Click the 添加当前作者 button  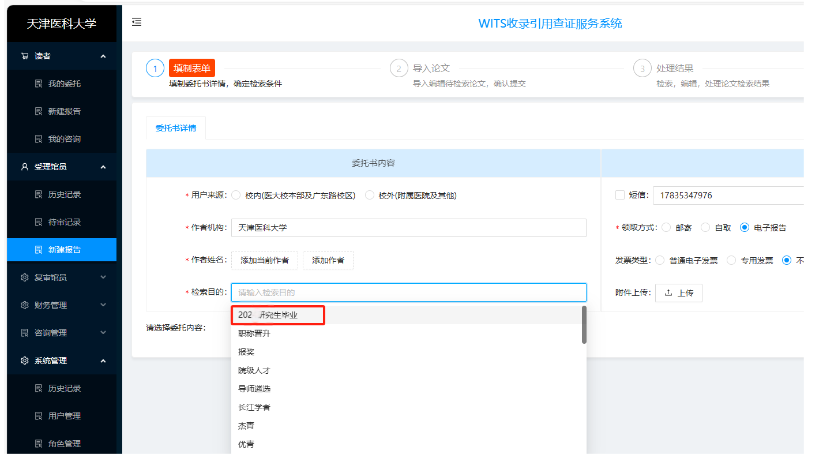click(x=265, y=260)
